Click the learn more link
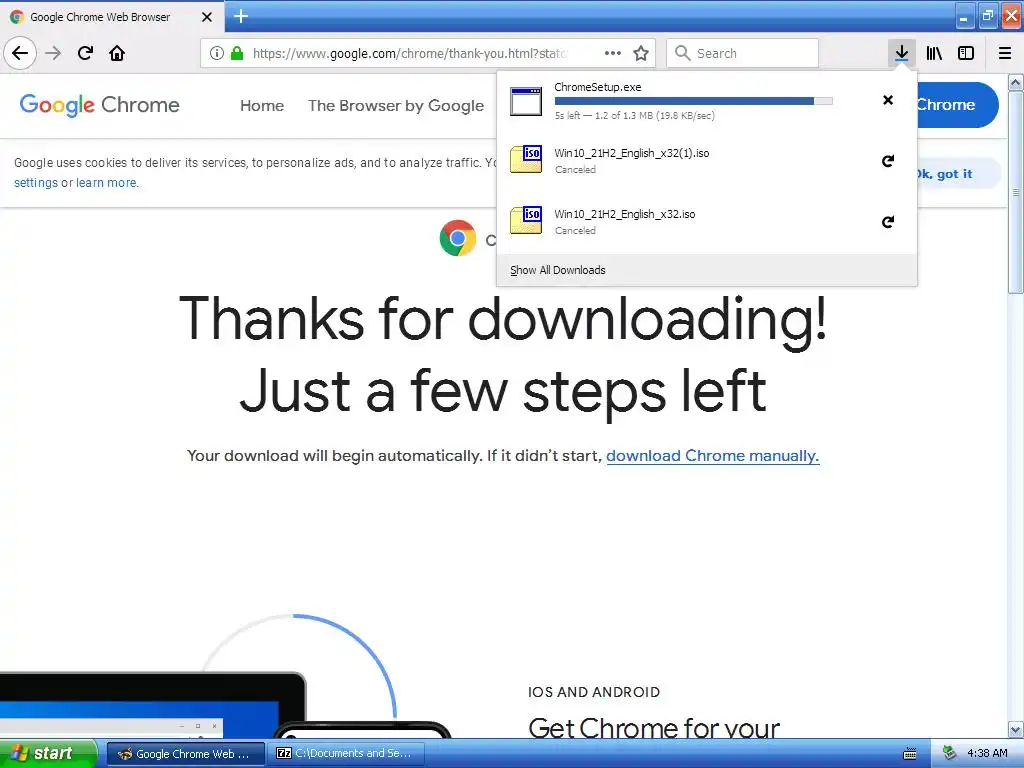The width and height of the screenshot is (1024, 768). click(106, 183)
